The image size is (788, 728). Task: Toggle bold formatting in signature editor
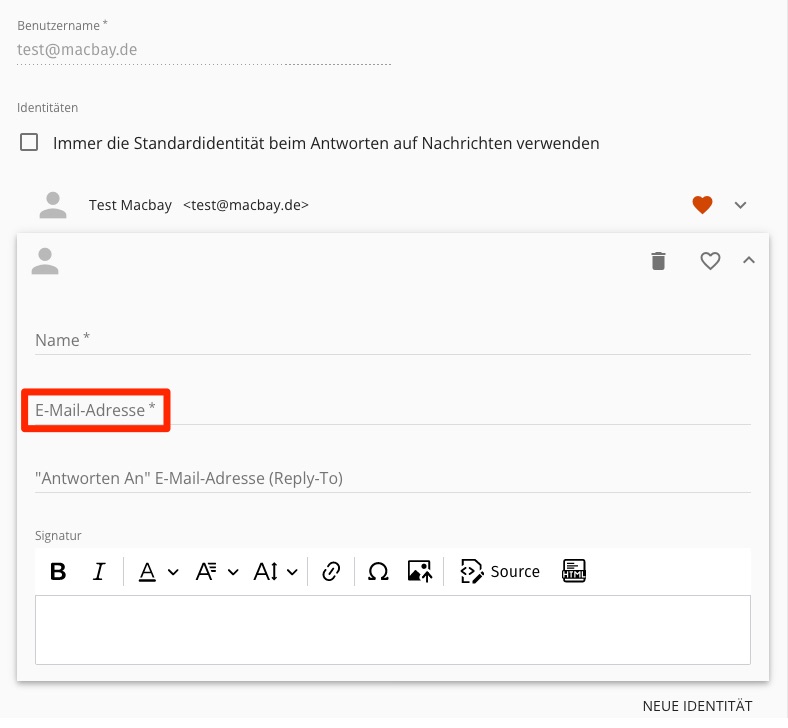point(58,572)
